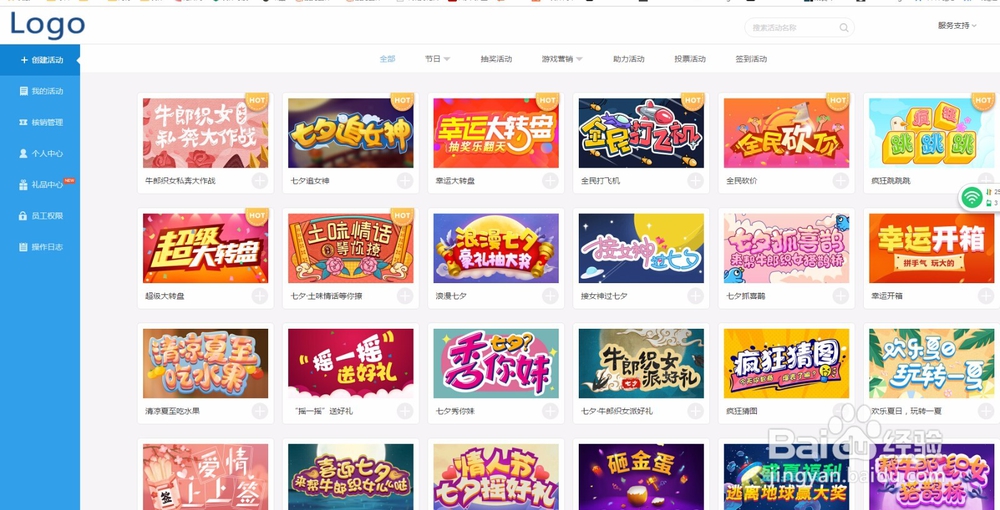
Task: Click the title text 清凉夏至吃水果
Action: (172, 411)
